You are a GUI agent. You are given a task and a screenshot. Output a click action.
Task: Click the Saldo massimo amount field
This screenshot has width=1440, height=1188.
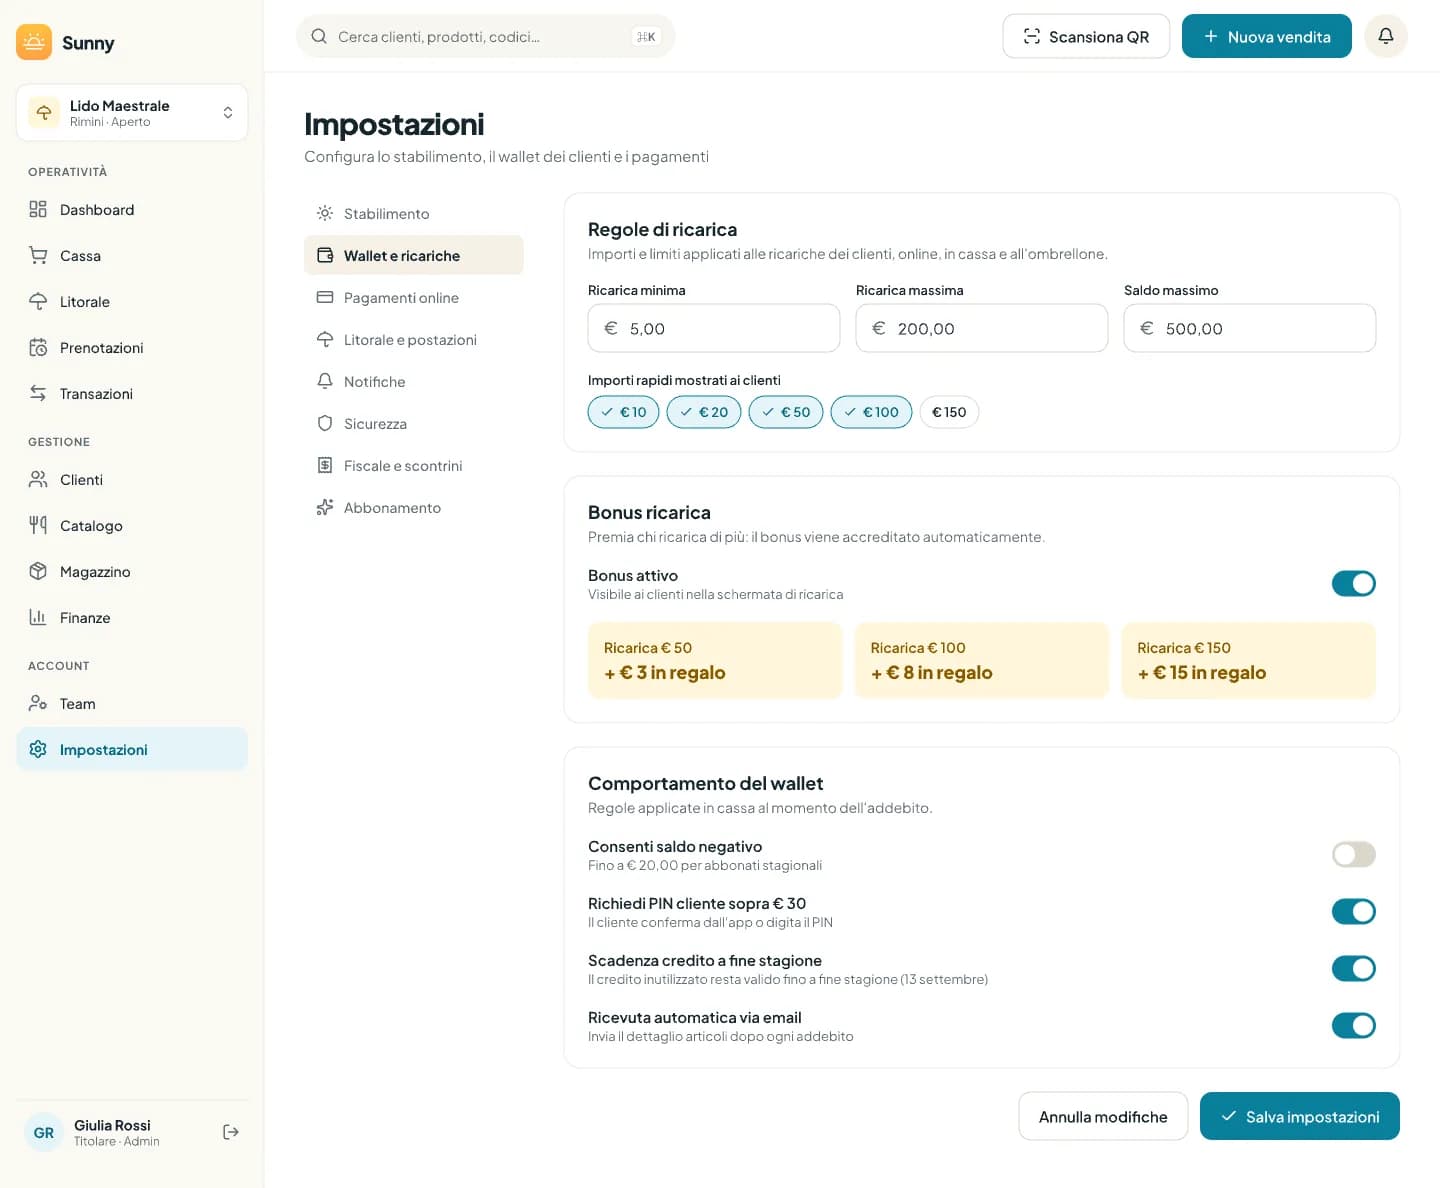click(x=1250, y=328)
